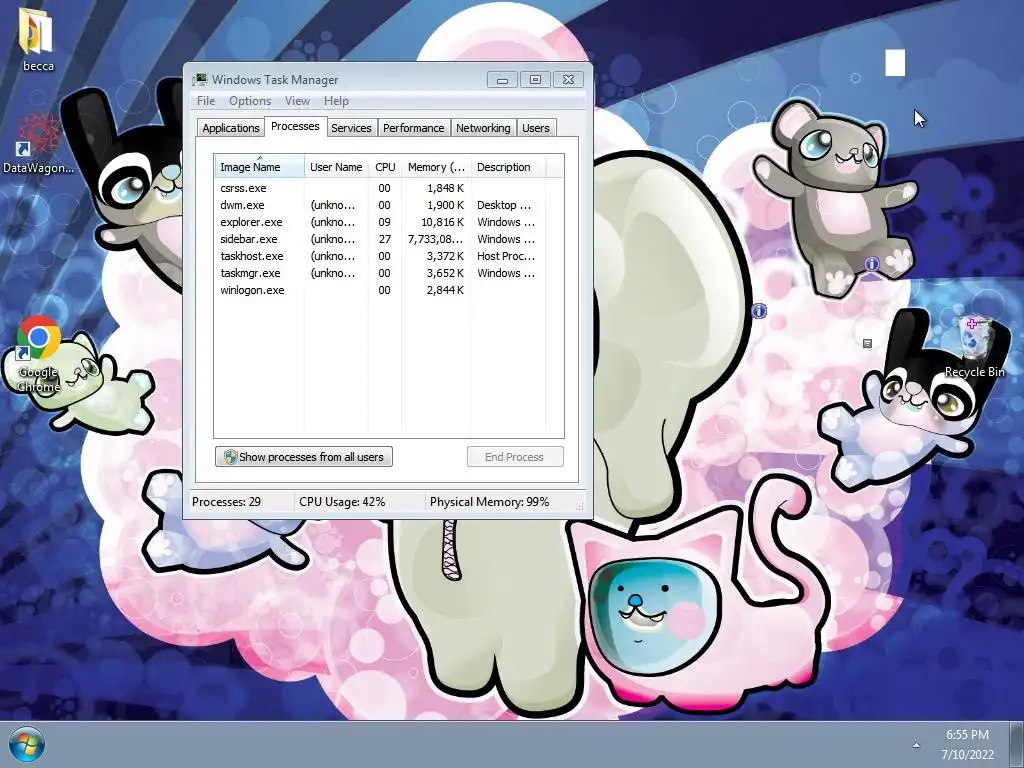
Task: Sort by the User Name column header
Action: [x=336, y=167]
